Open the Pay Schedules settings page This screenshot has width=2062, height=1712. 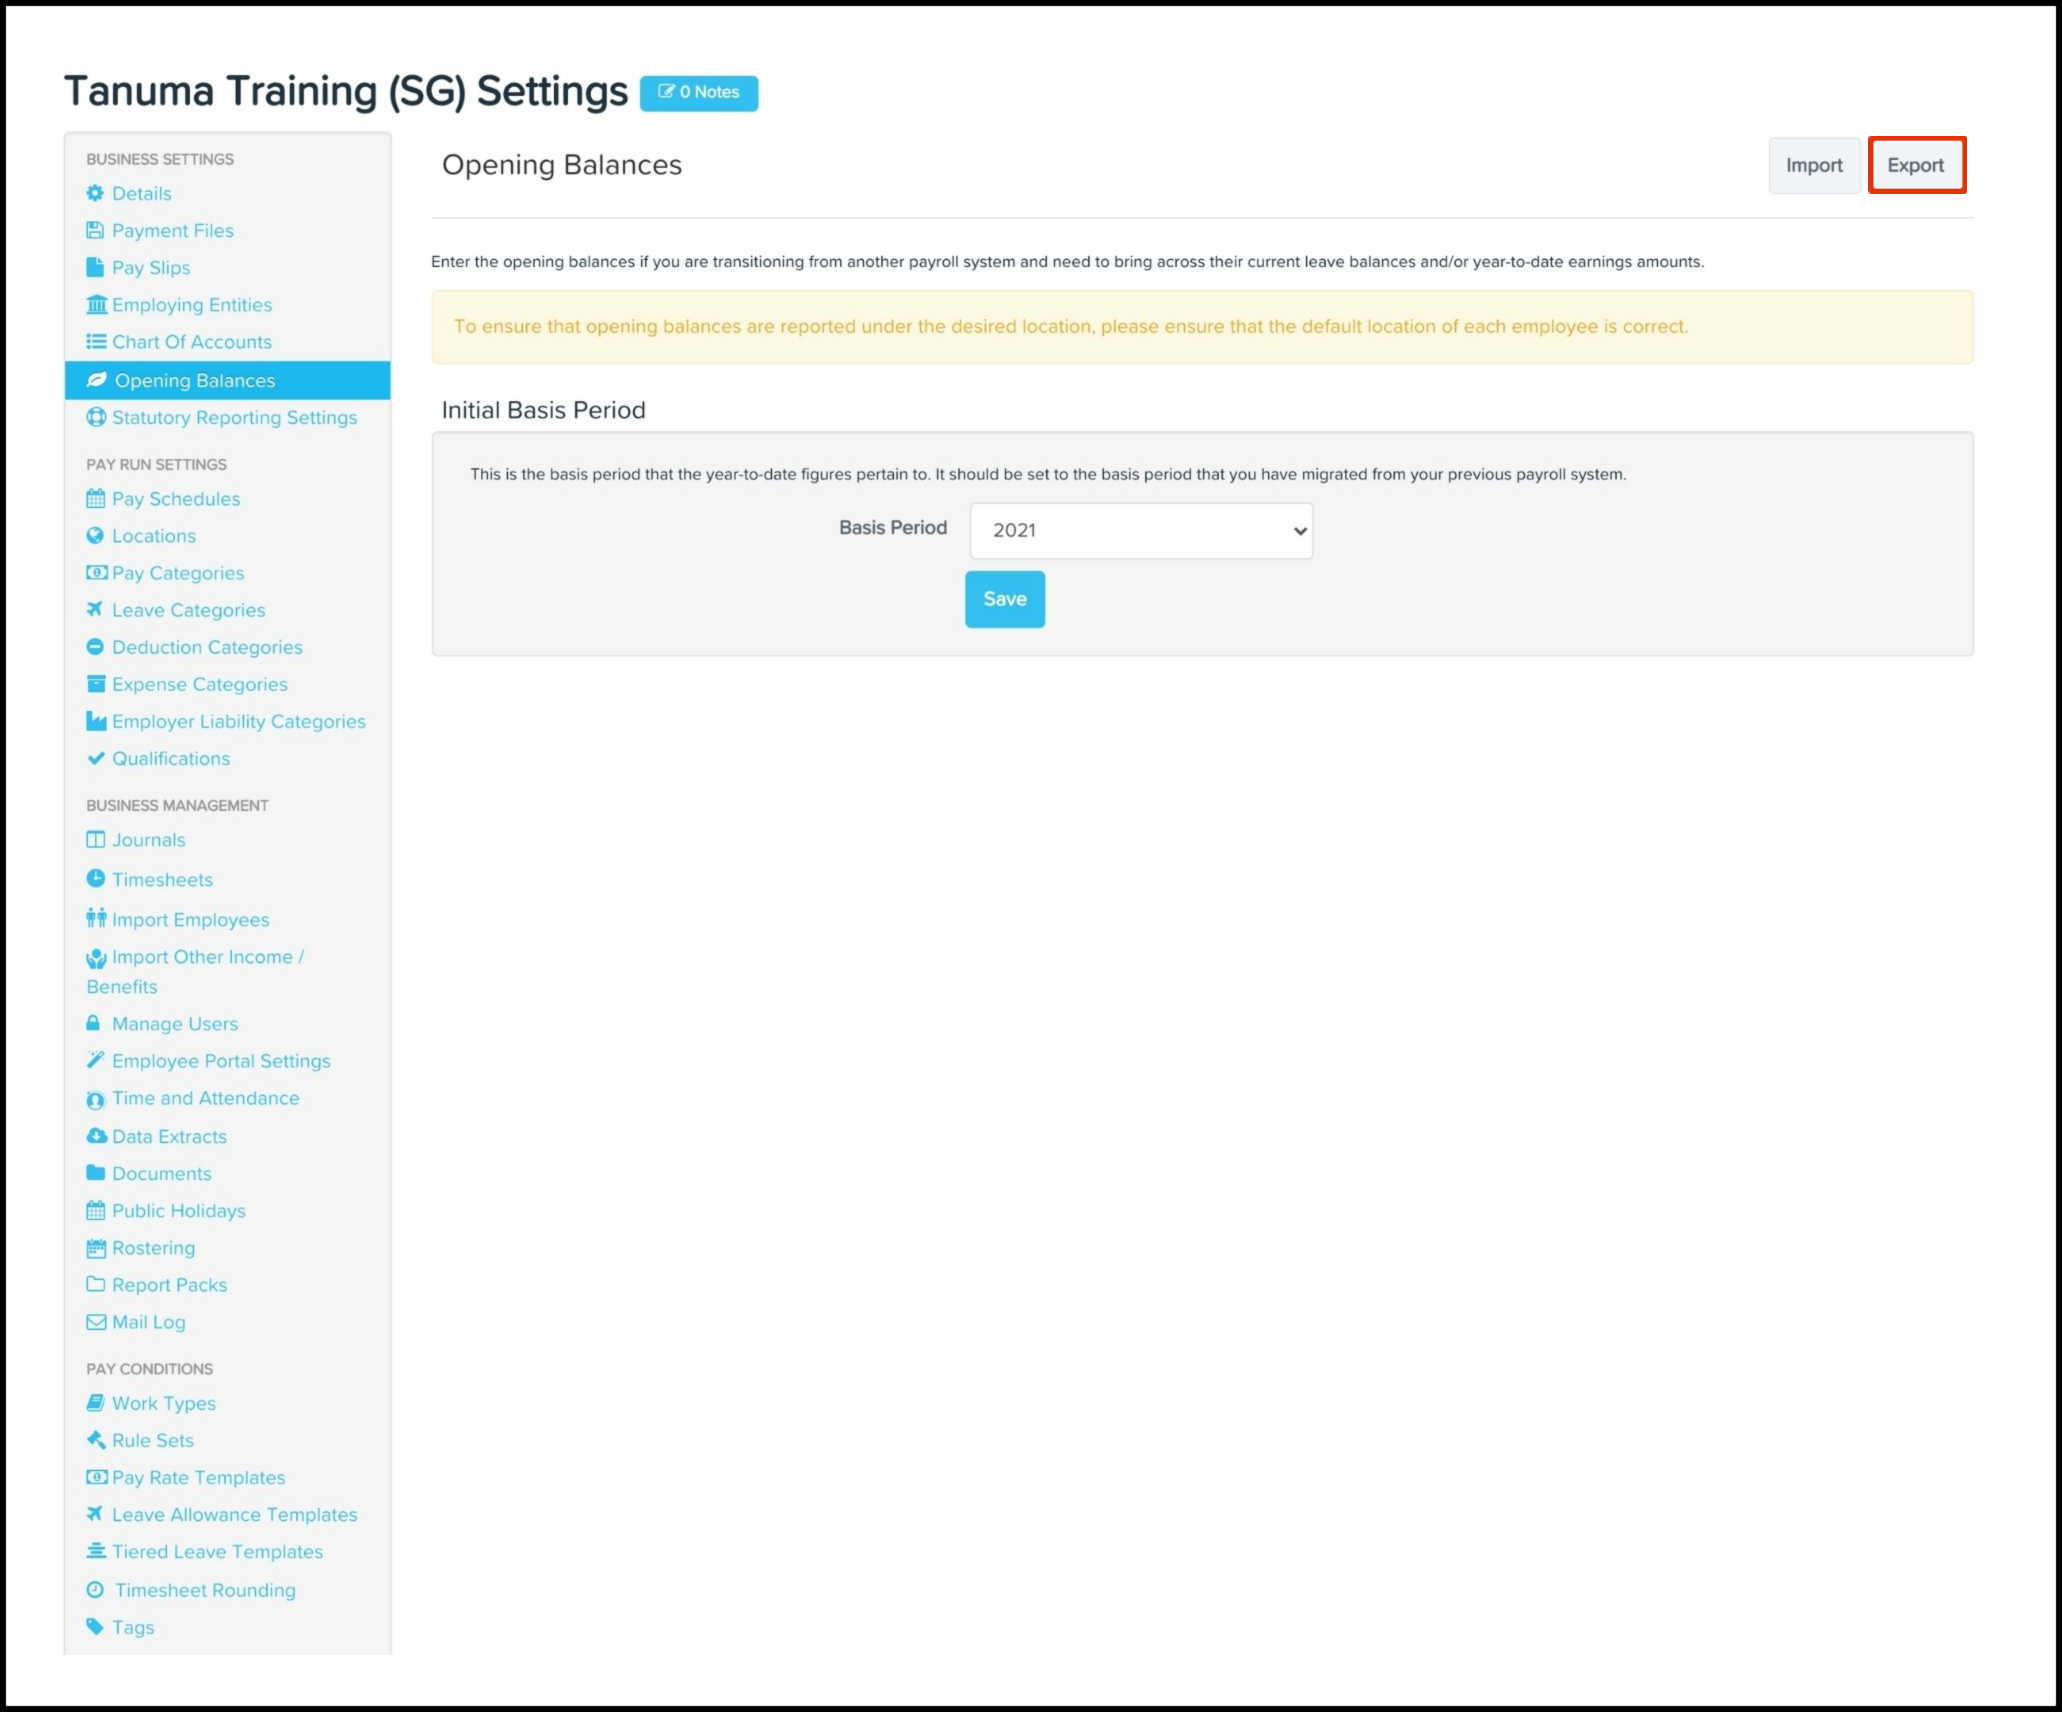point(176,498)
